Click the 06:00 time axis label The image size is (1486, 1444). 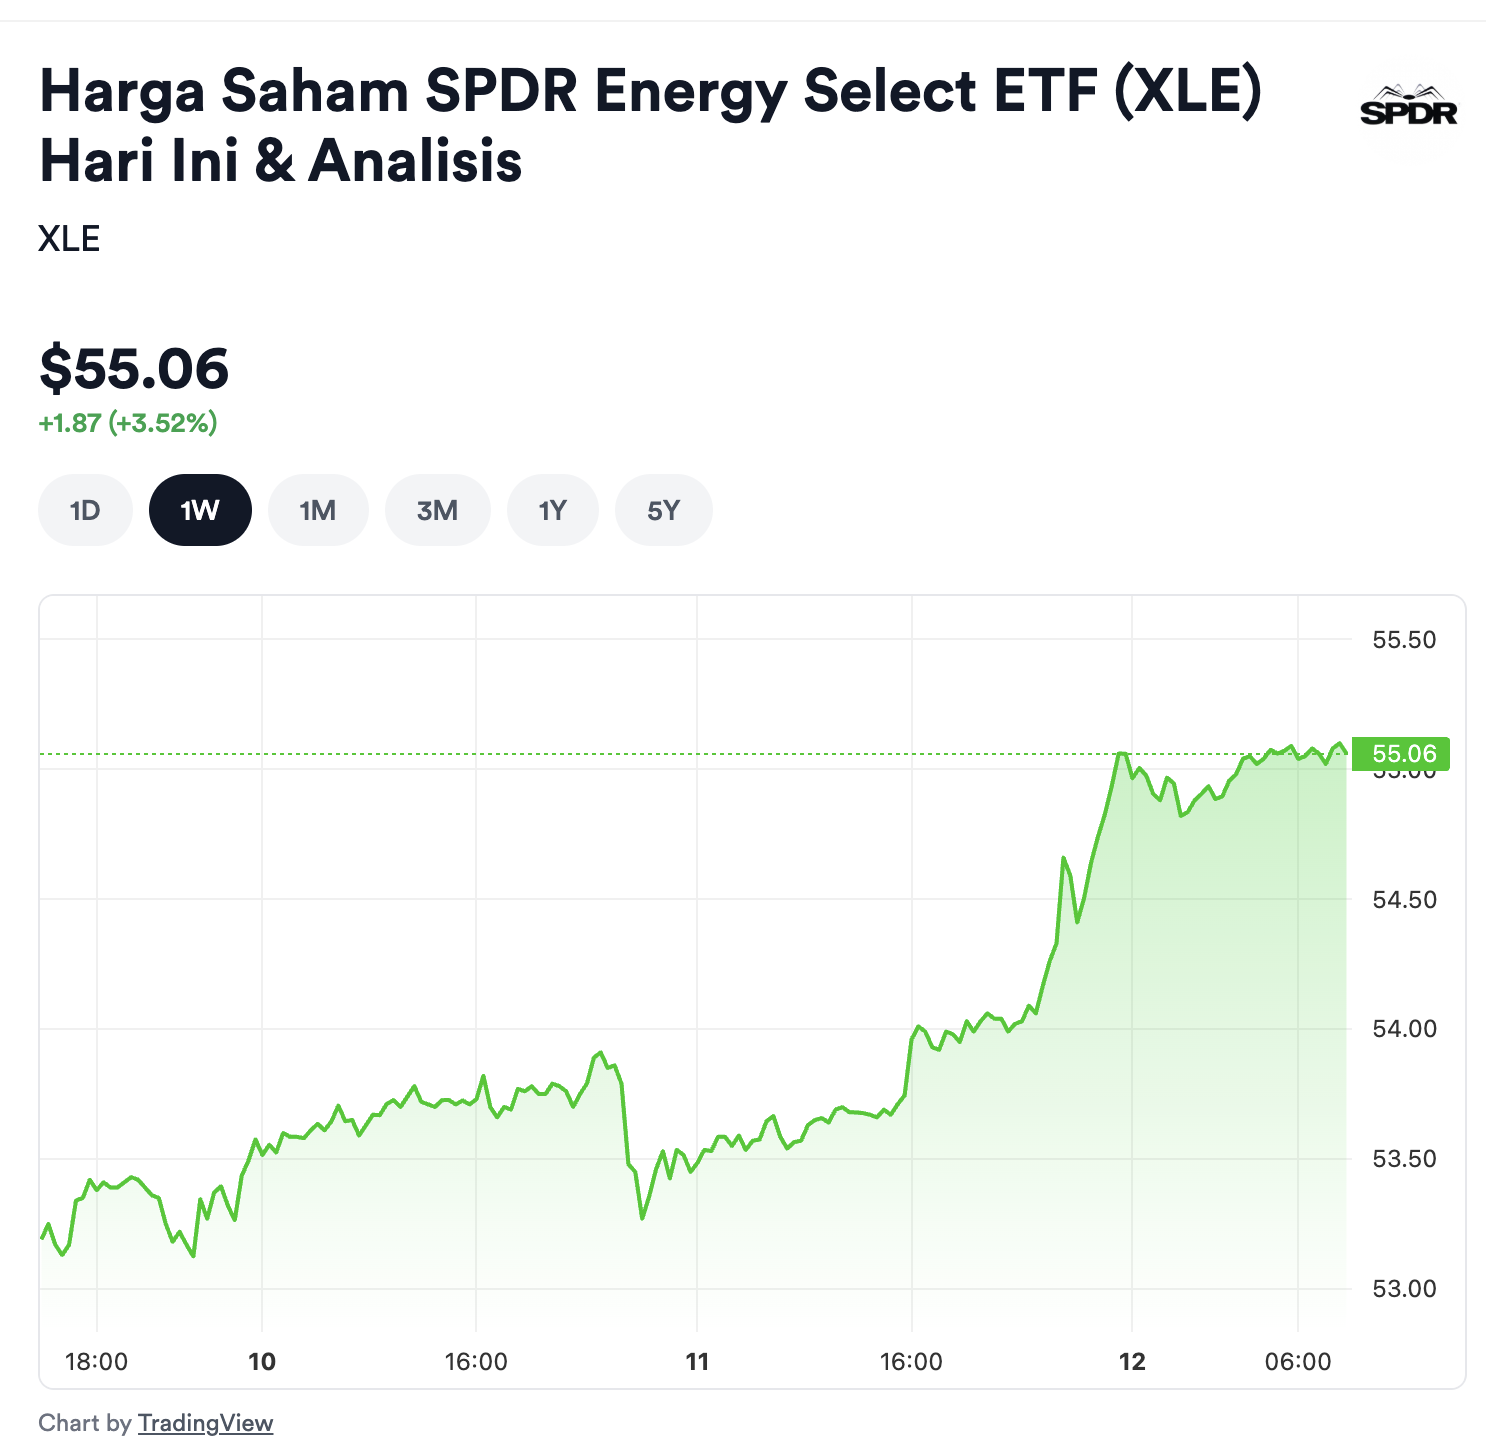tap(1298, 1362)
